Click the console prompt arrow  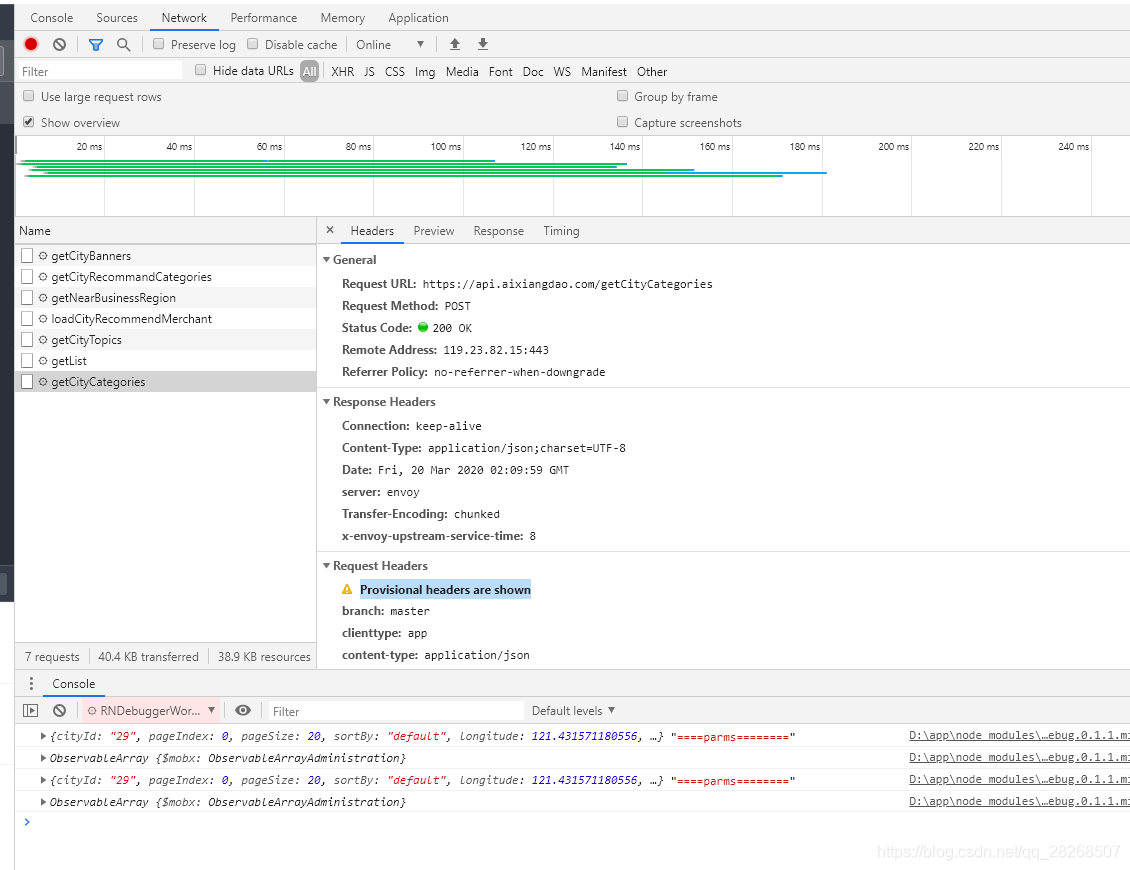click(27, 822)
